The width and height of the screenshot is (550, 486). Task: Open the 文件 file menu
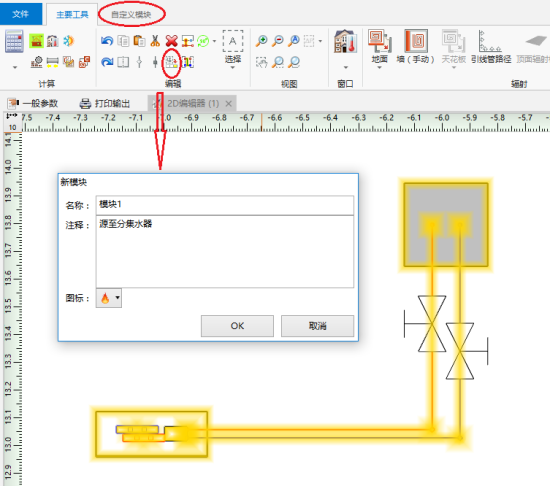pyautogui.click(x=21, y=14)
